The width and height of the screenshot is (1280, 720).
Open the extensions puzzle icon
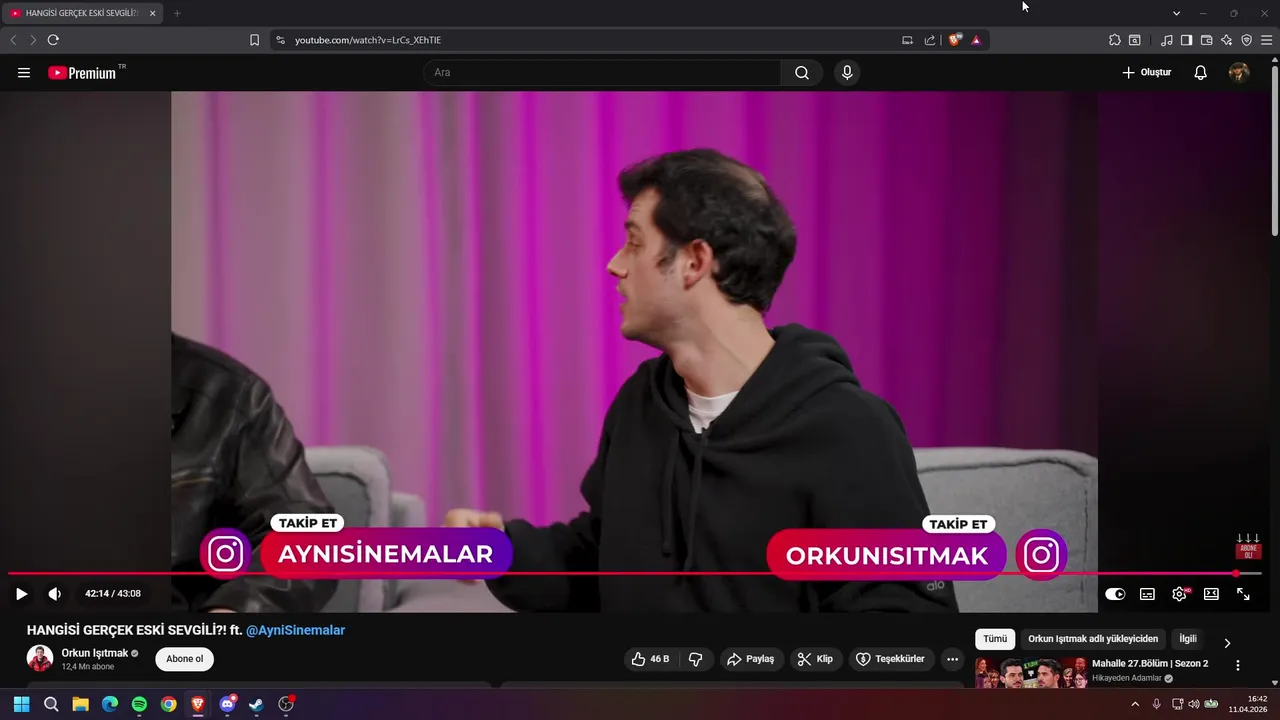coord(1115,40)
